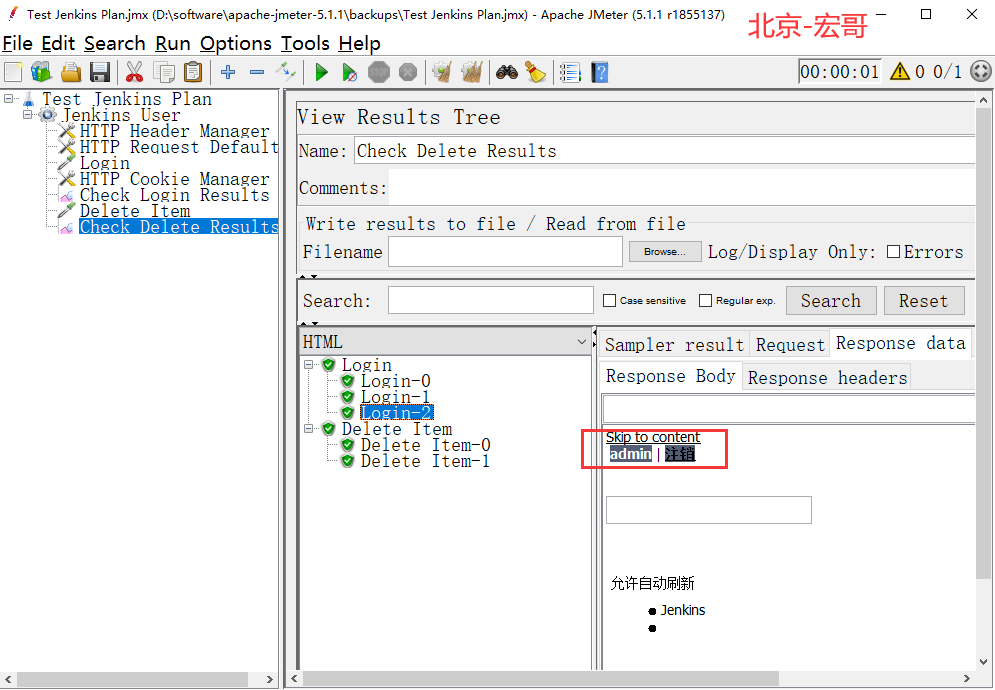Click the warning triangle log indicator
Image resolution: width=995 pixels, height=690 pixels.
(900, 71)
